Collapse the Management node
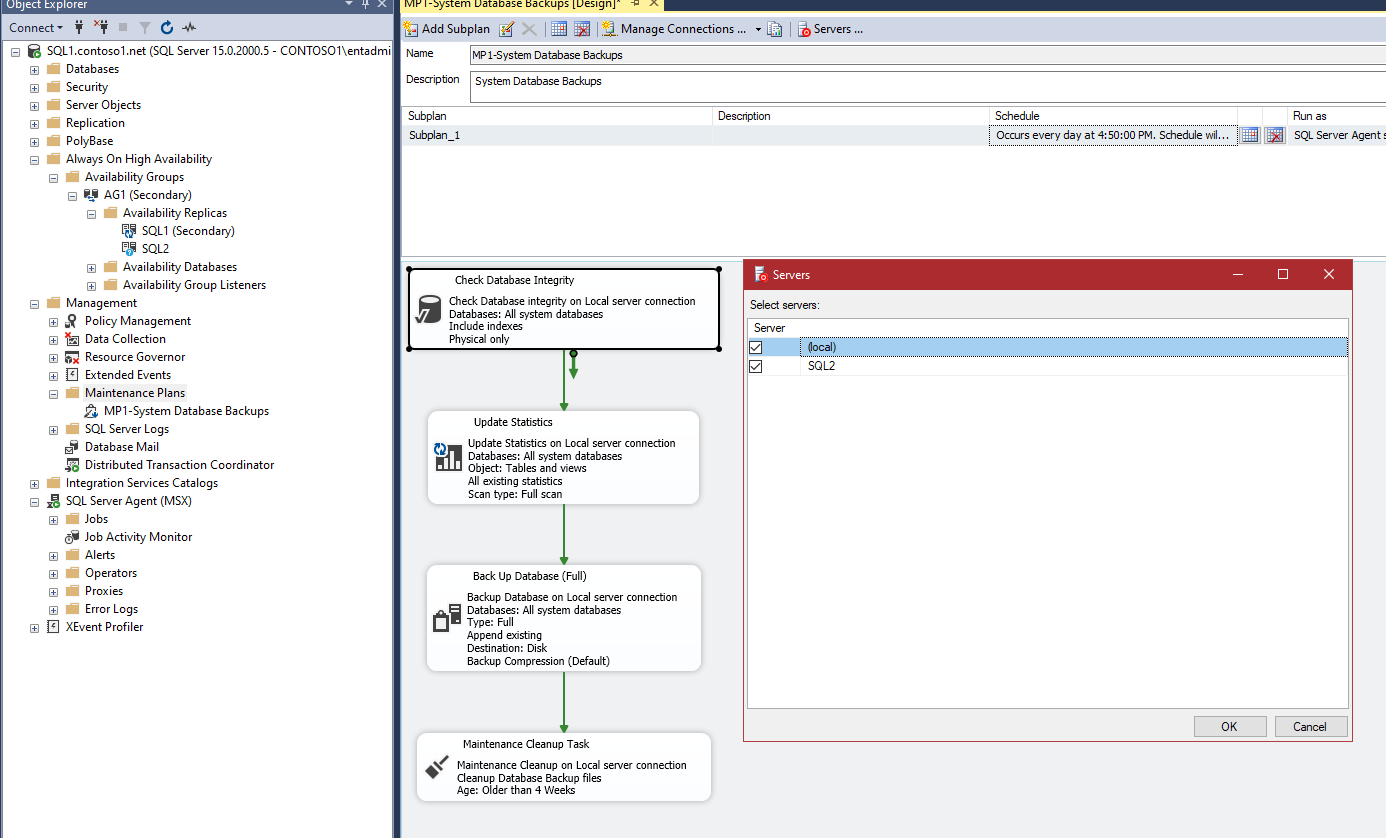The image size is (1386, 838). pos(35,303)
